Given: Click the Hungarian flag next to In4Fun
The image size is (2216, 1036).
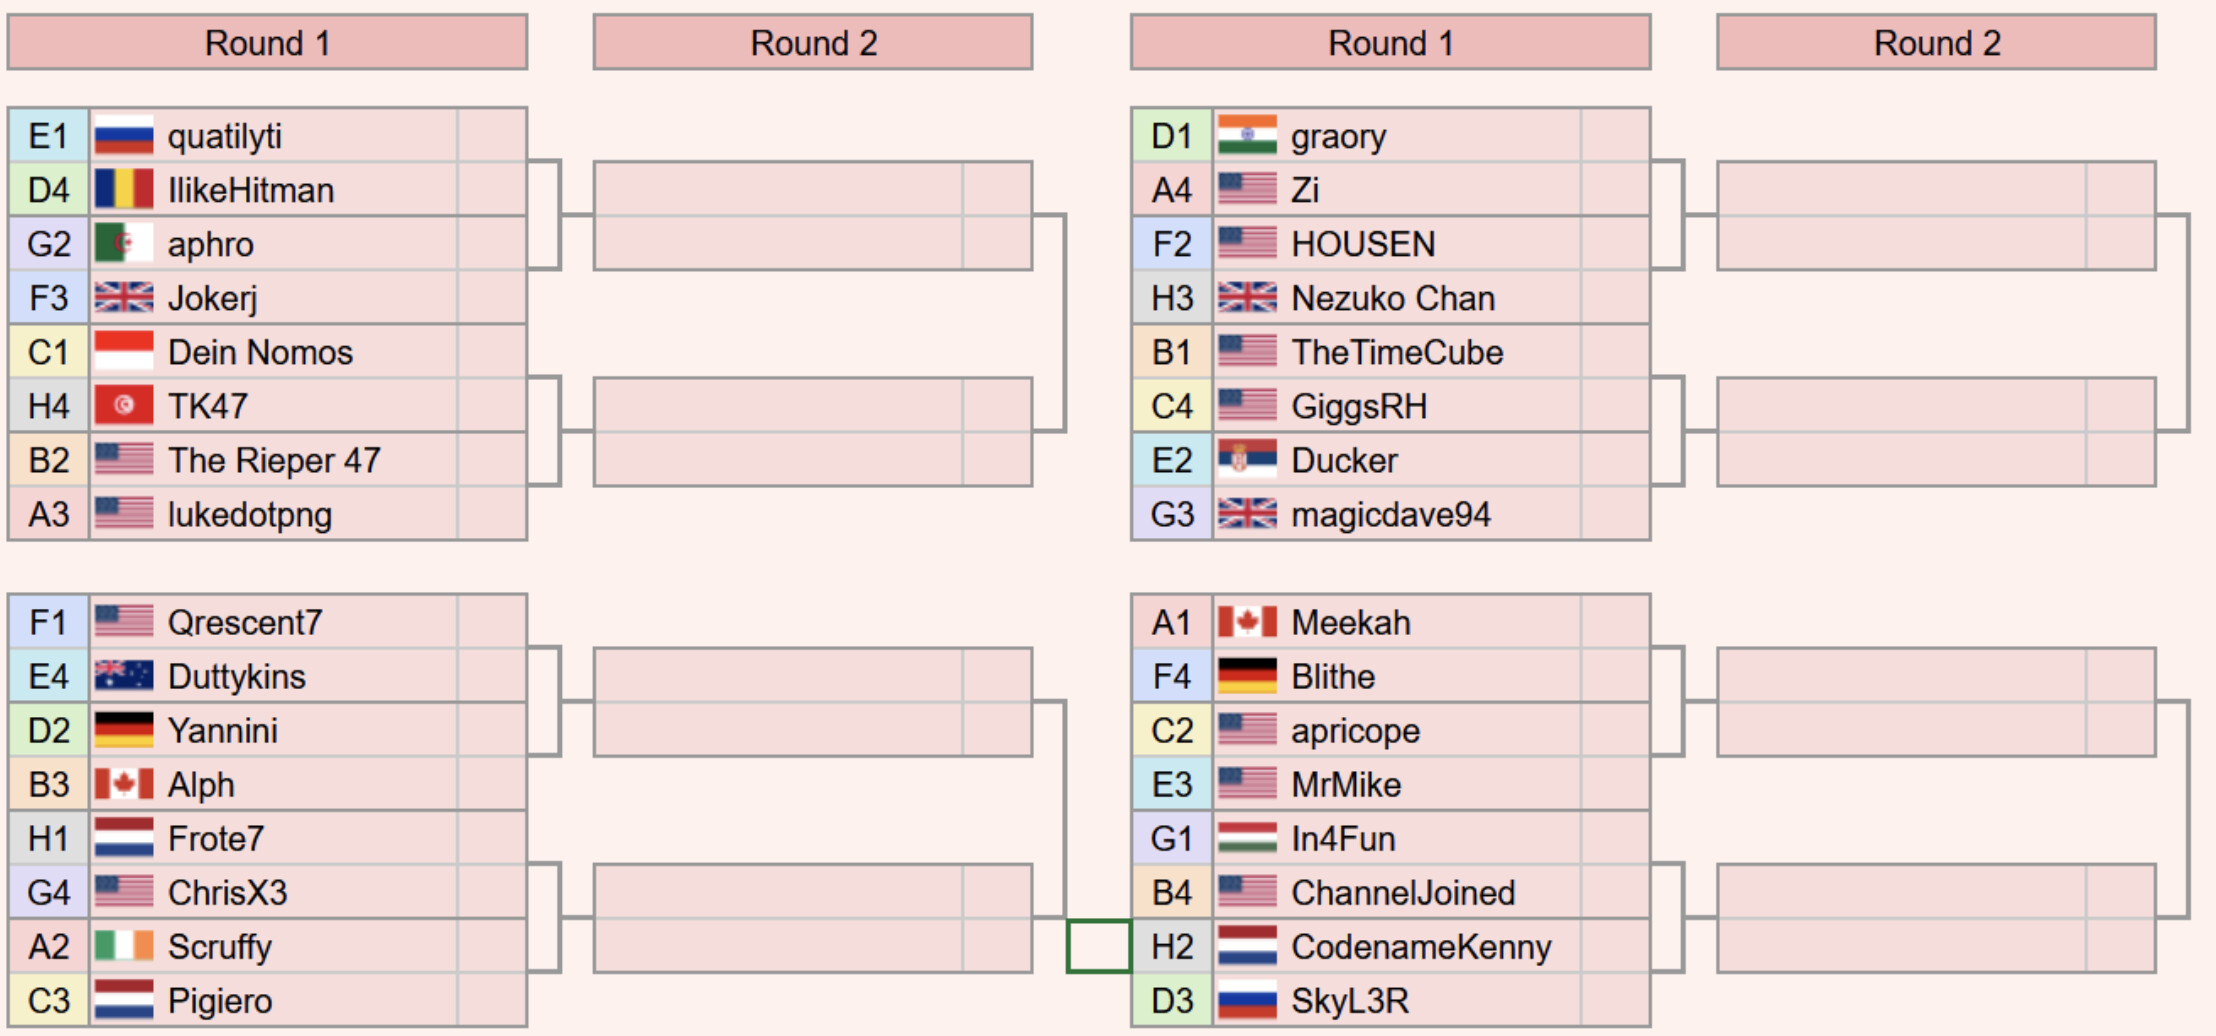Looking at the screenshot, I should [1247, 839].
